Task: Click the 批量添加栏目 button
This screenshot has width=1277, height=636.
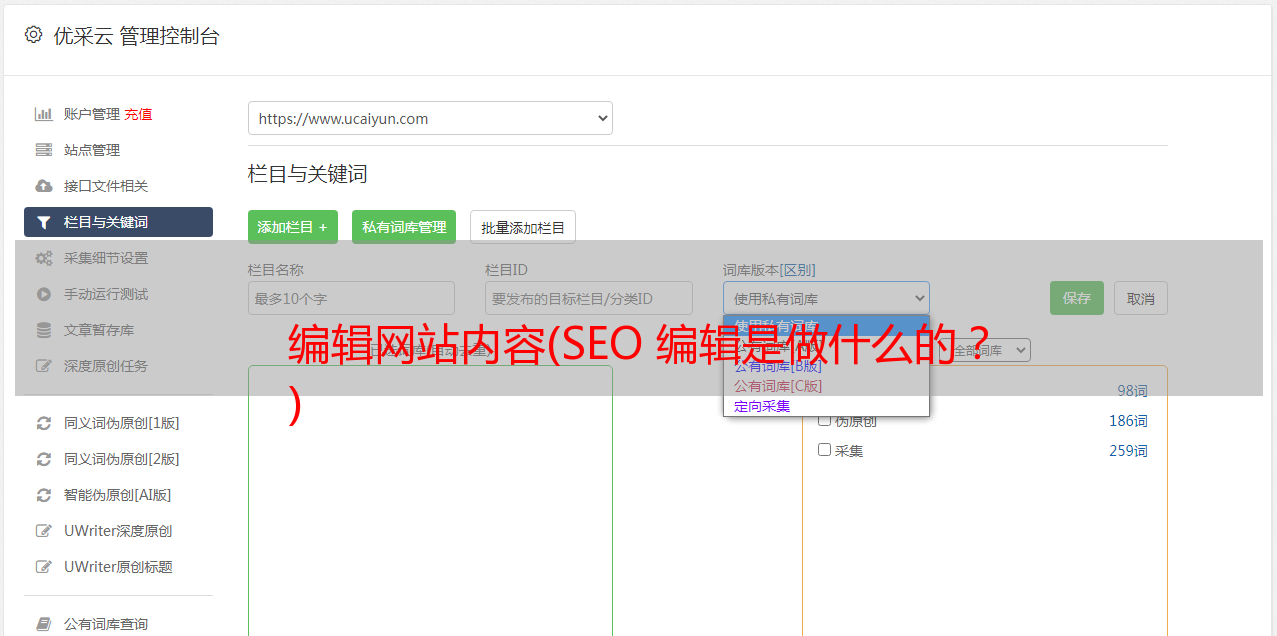Action: click(x=523, y=227)
